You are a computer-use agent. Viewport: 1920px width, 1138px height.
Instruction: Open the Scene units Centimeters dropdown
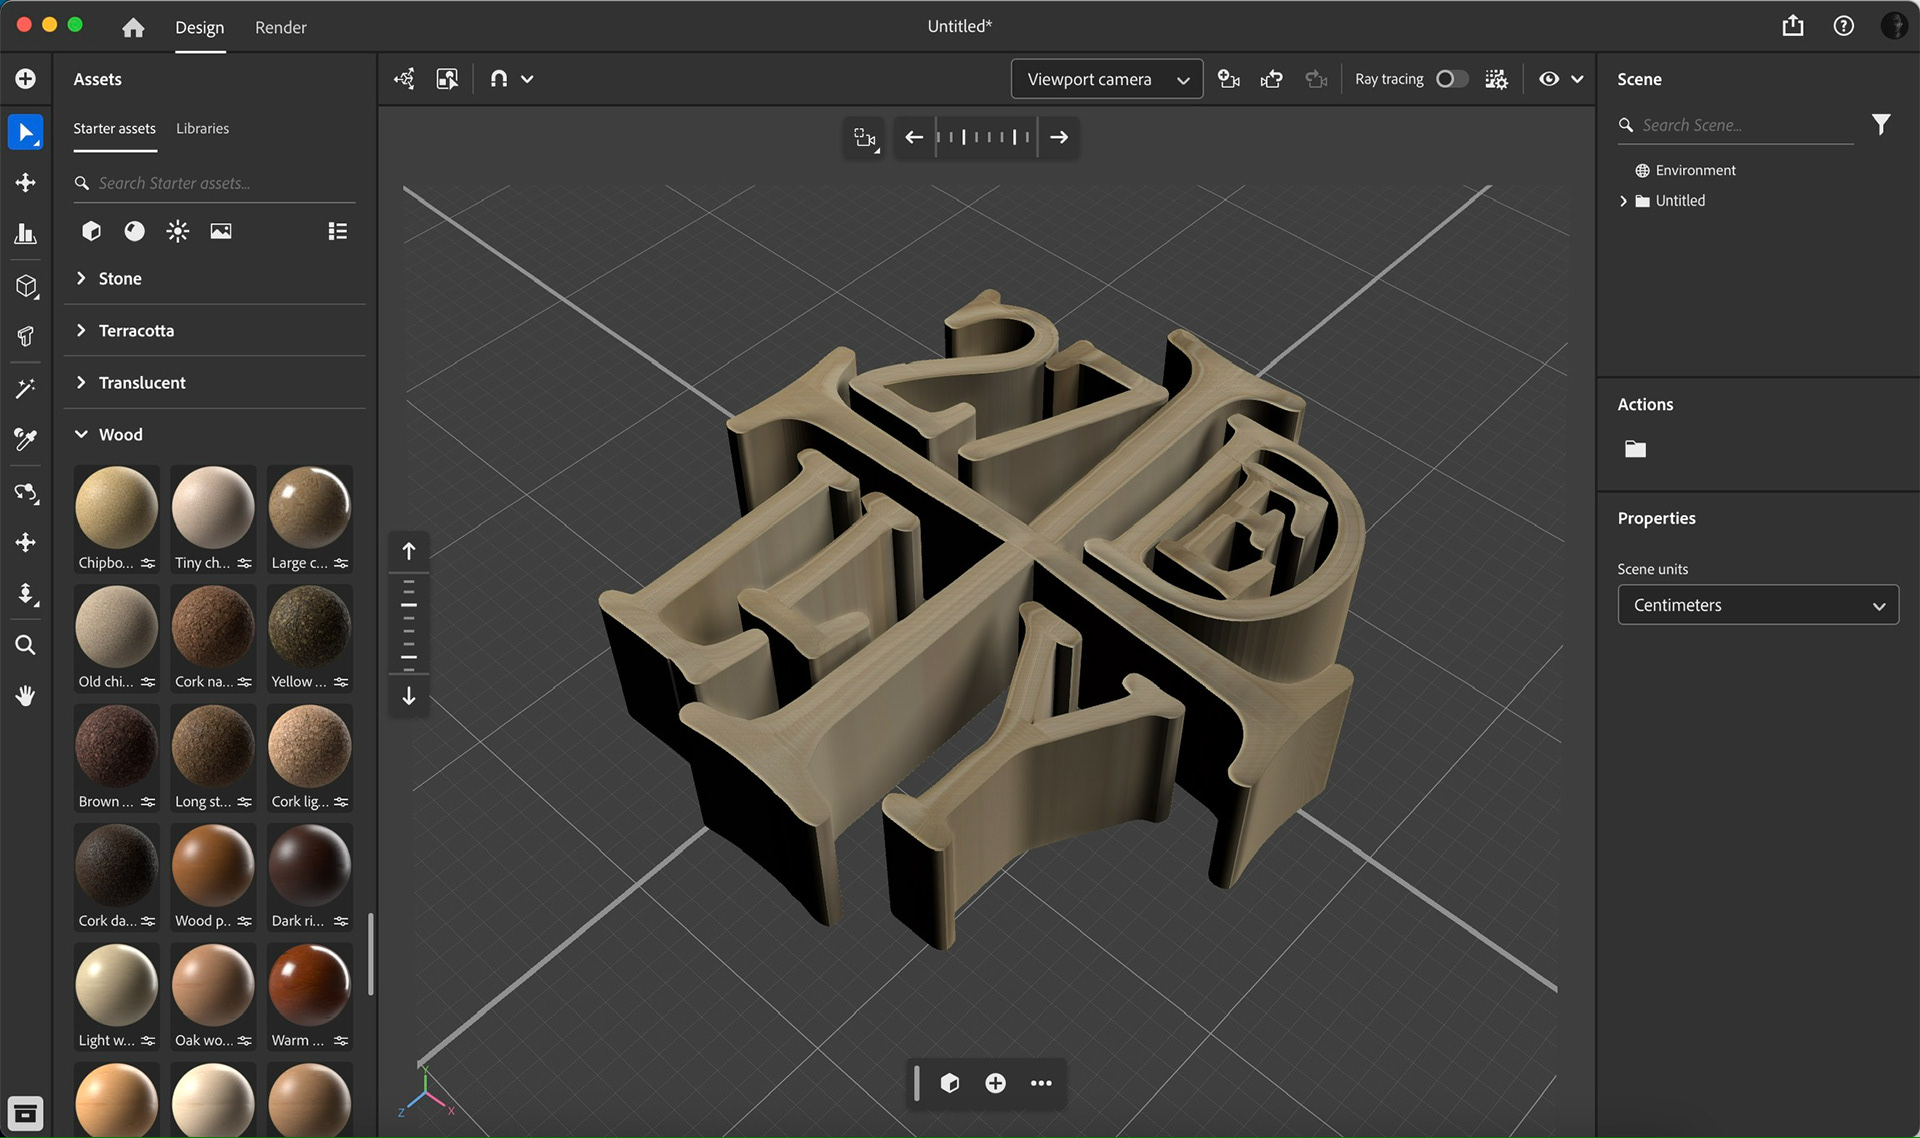tap(1757, 605)
